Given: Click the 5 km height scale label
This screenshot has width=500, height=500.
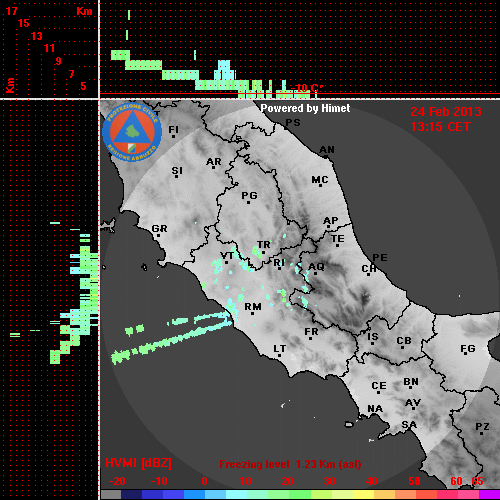Looking at the screenshot, I should point(83,86).
